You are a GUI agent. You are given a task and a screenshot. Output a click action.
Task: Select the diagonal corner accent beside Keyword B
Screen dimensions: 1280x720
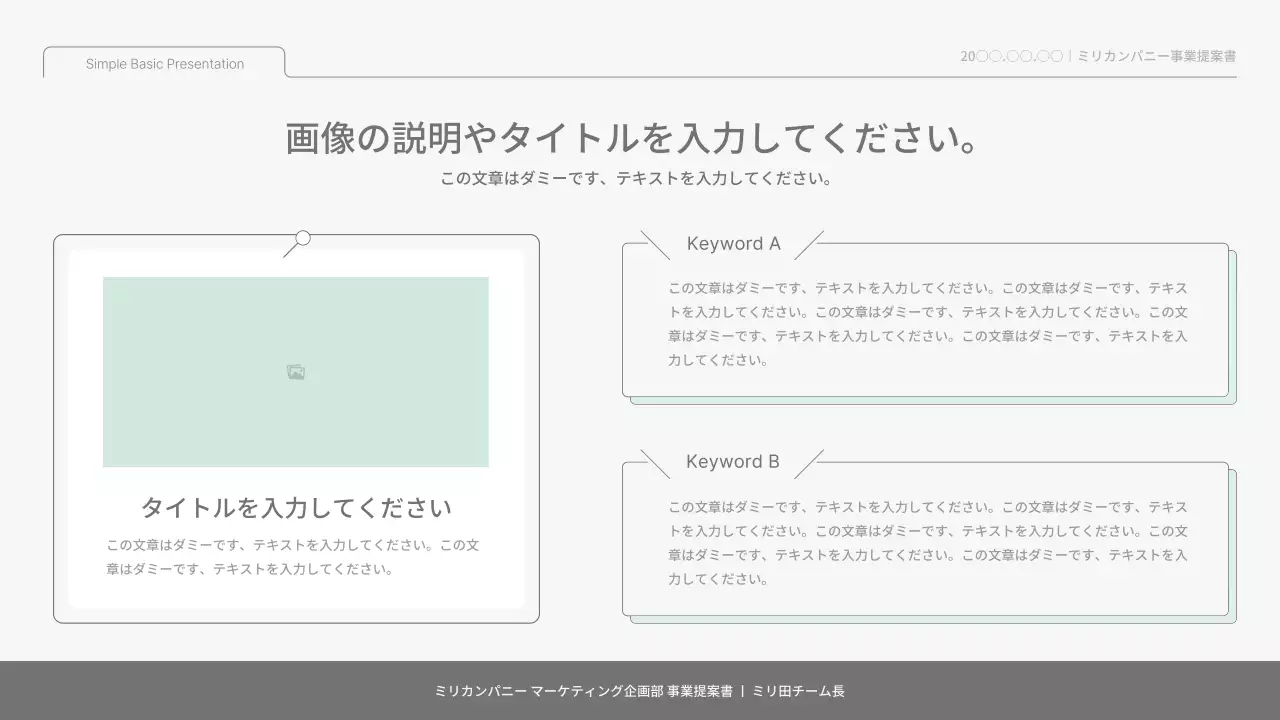point(655,461)
